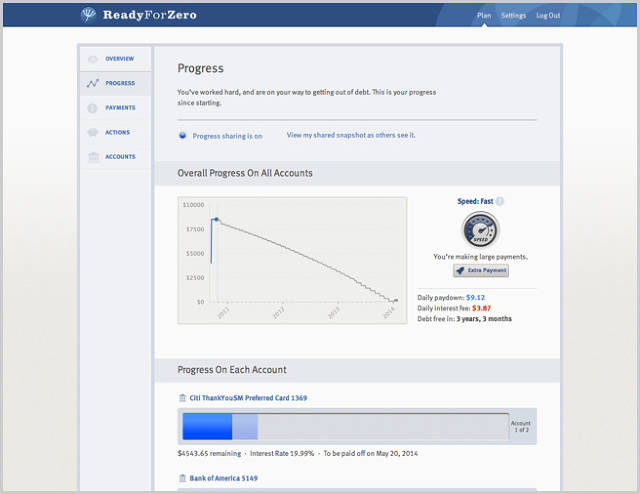Click "You're making large payments." text

[x=480, y=257]
